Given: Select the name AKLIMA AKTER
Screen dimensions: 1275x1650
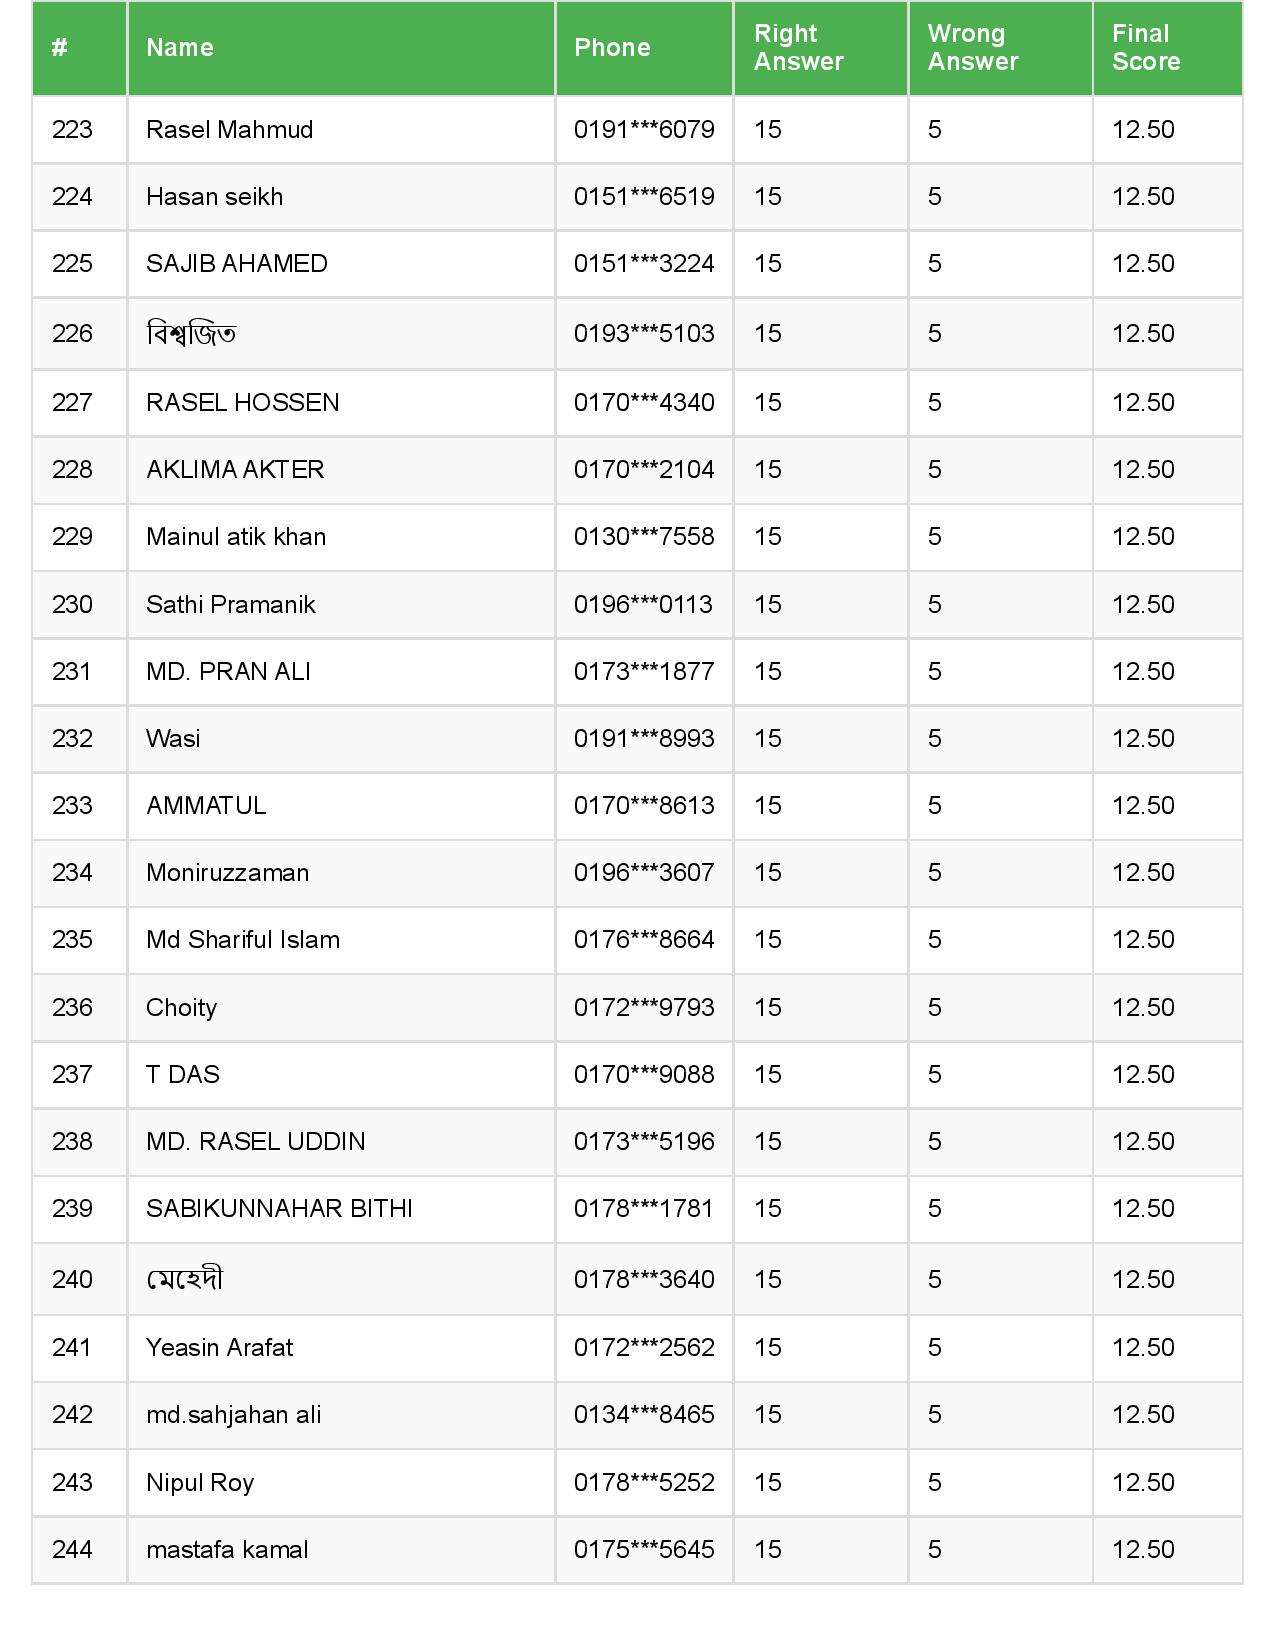Looking at the screenshot, I should [235, 470].
